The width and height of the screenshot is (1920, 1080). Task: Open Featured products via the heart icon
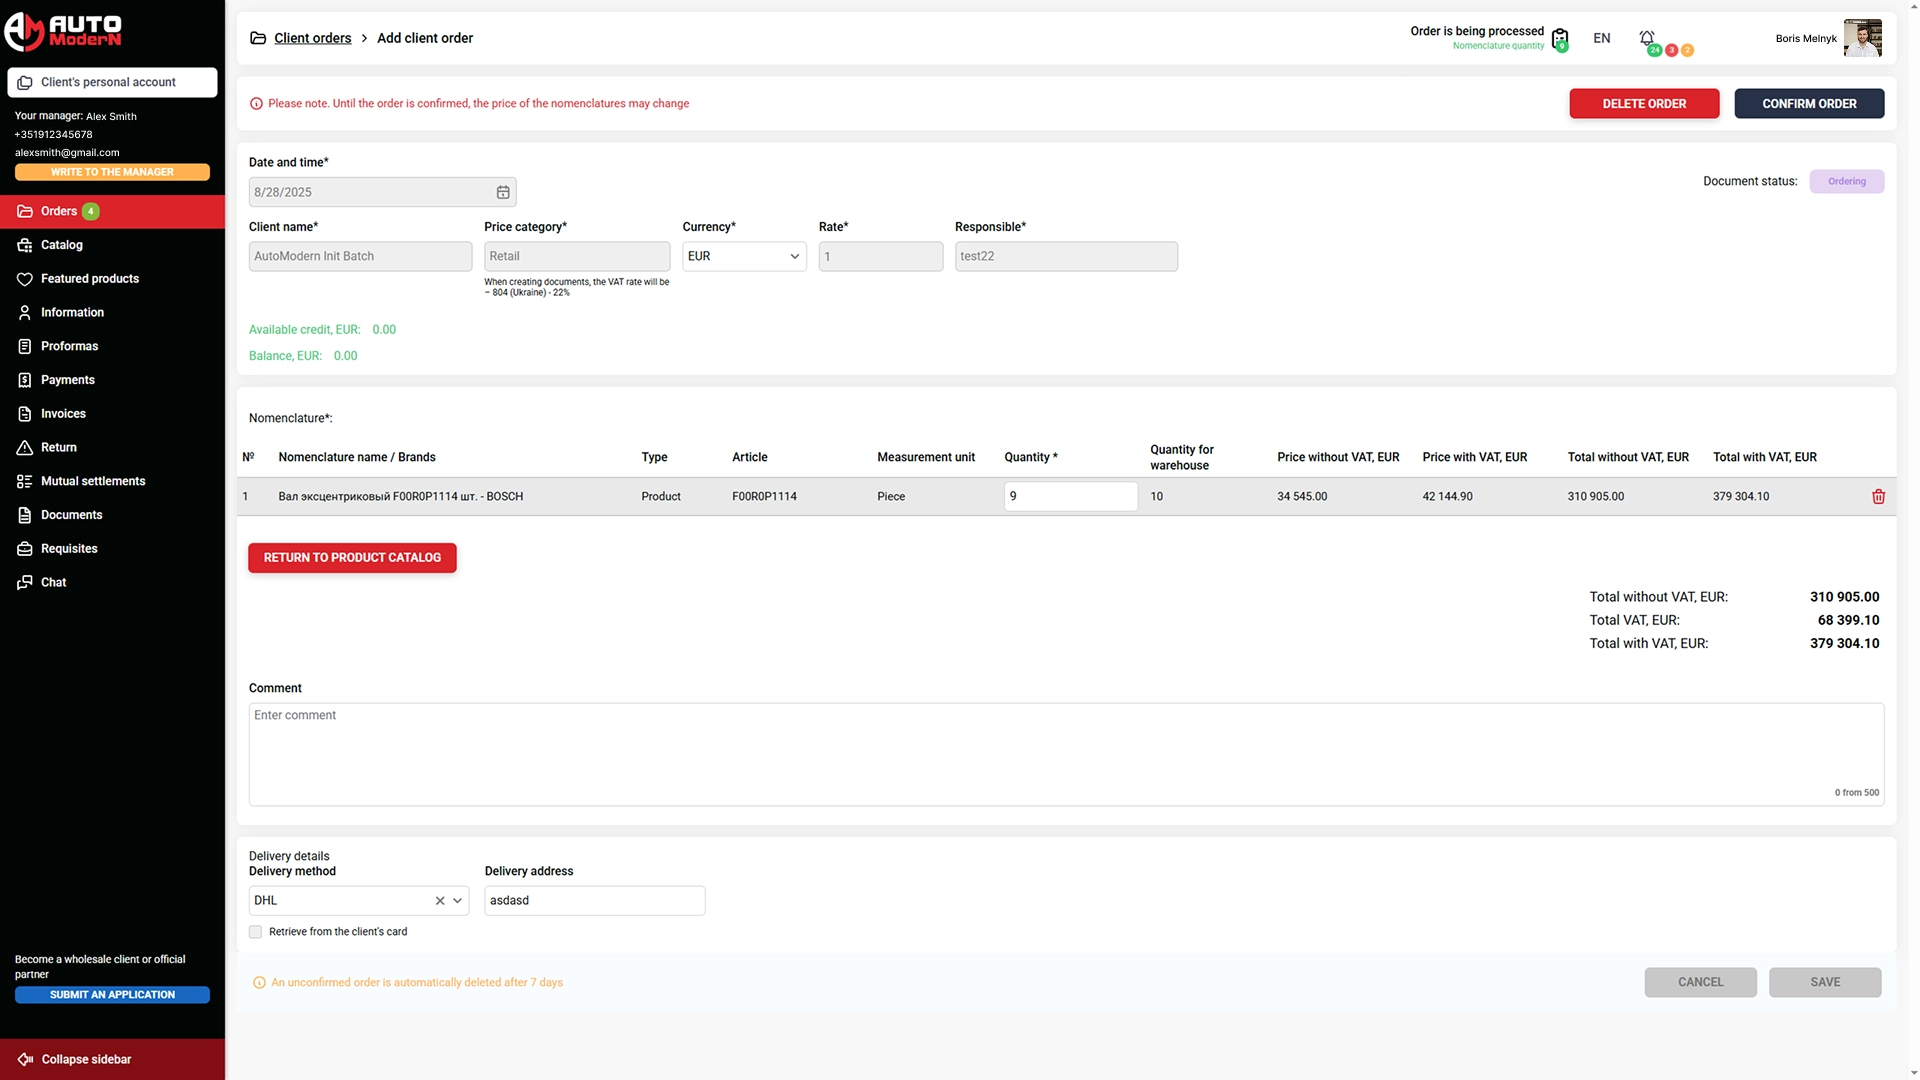(24, 279)
